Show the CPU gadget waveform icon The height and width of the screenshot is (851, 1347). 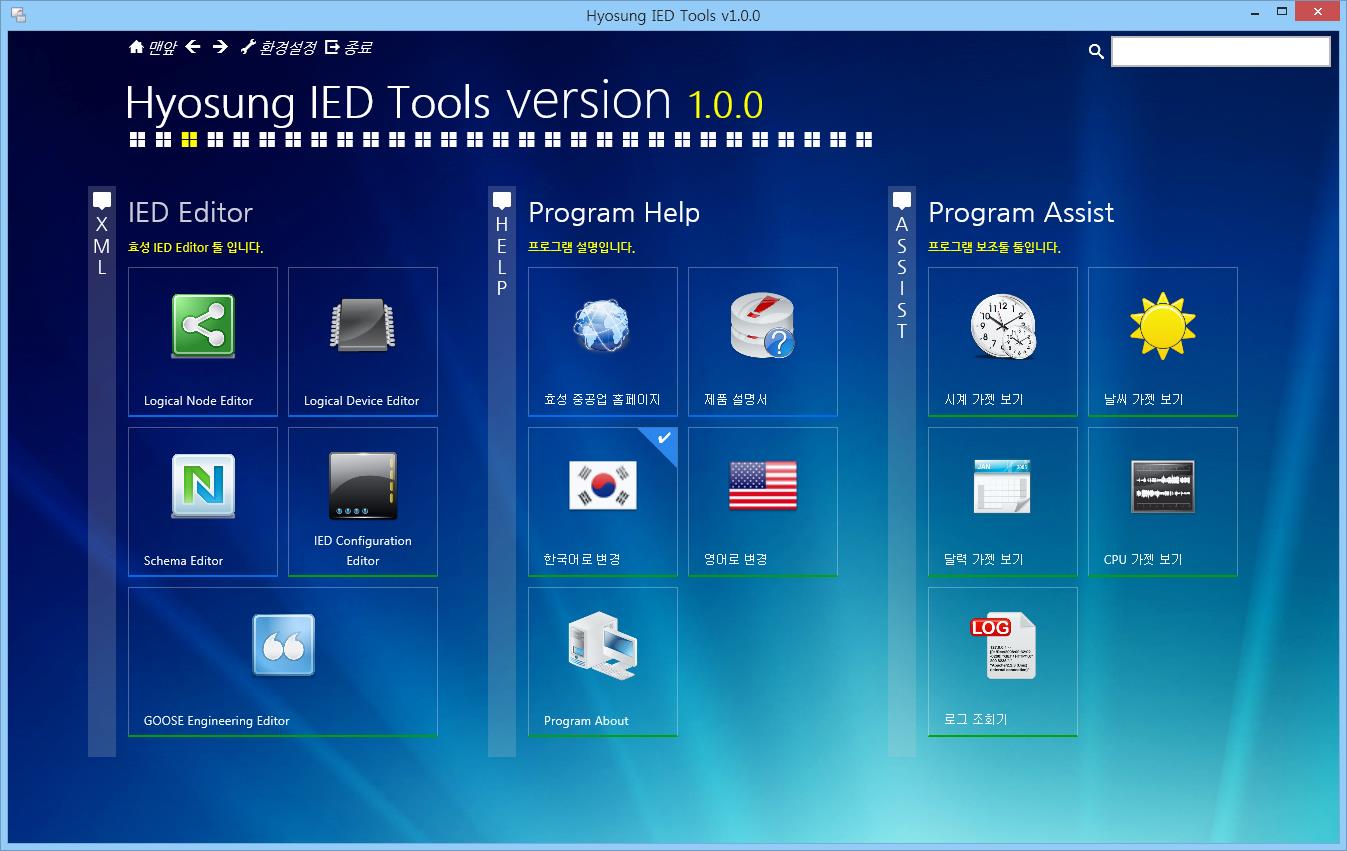coord(1163,487)
